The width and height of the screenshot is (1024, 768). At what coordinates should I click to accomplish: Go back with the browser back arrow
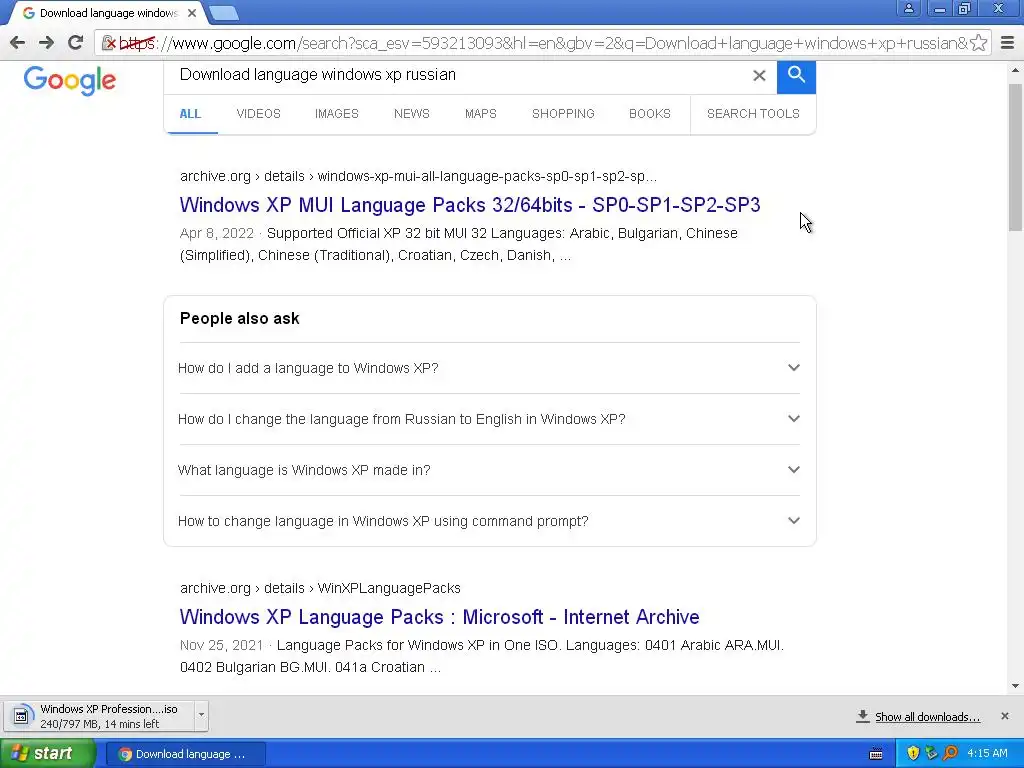18,43
